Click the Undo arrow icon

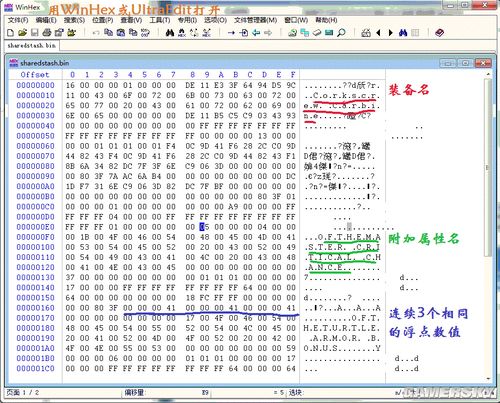(96, 33)
